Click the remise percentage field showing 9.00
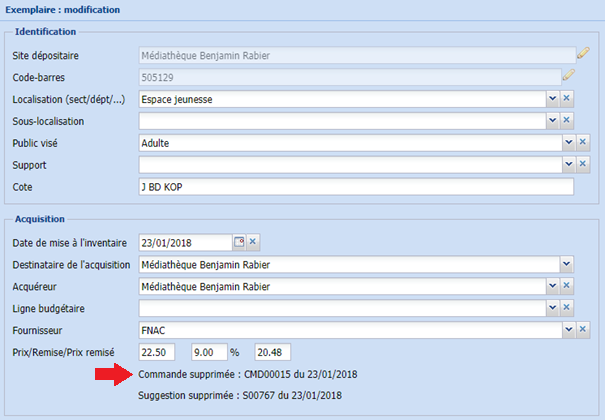 209,351
